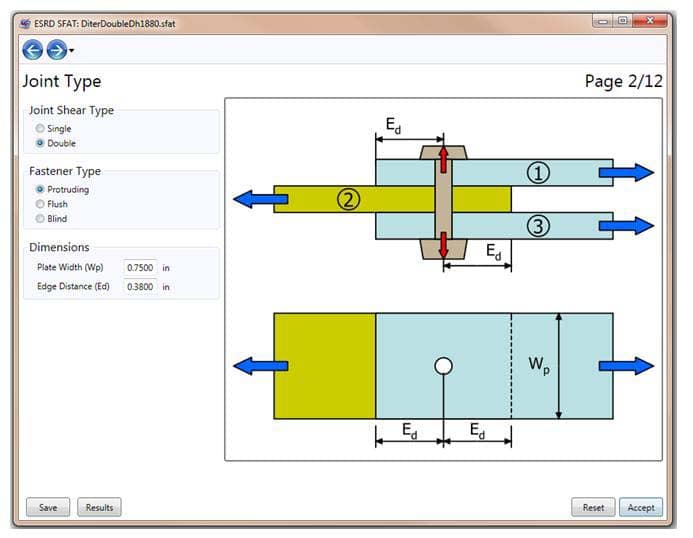Screen dimensions: 693x538
Task: Choose the Flush fastener type
Action: tap(40, 204)
